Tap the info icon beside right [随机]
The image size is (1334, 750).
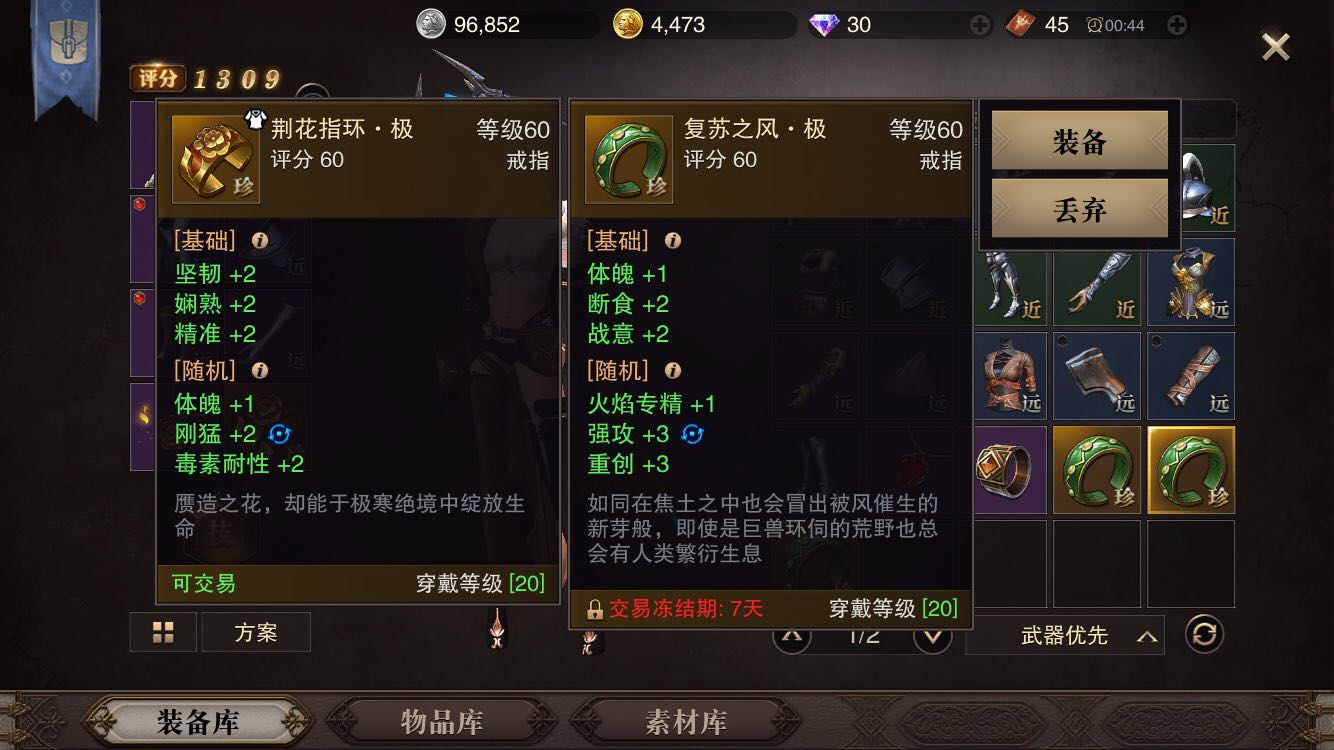click(x=673, y=371)
